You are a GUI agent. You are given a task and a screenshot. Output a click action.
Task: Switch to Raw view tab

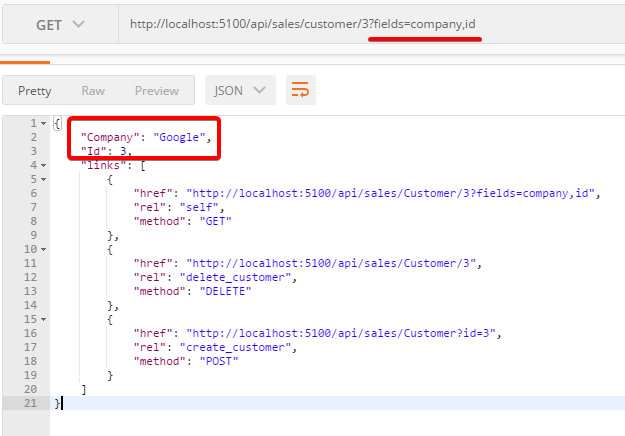pyautogui.click(x=93, y=90)
